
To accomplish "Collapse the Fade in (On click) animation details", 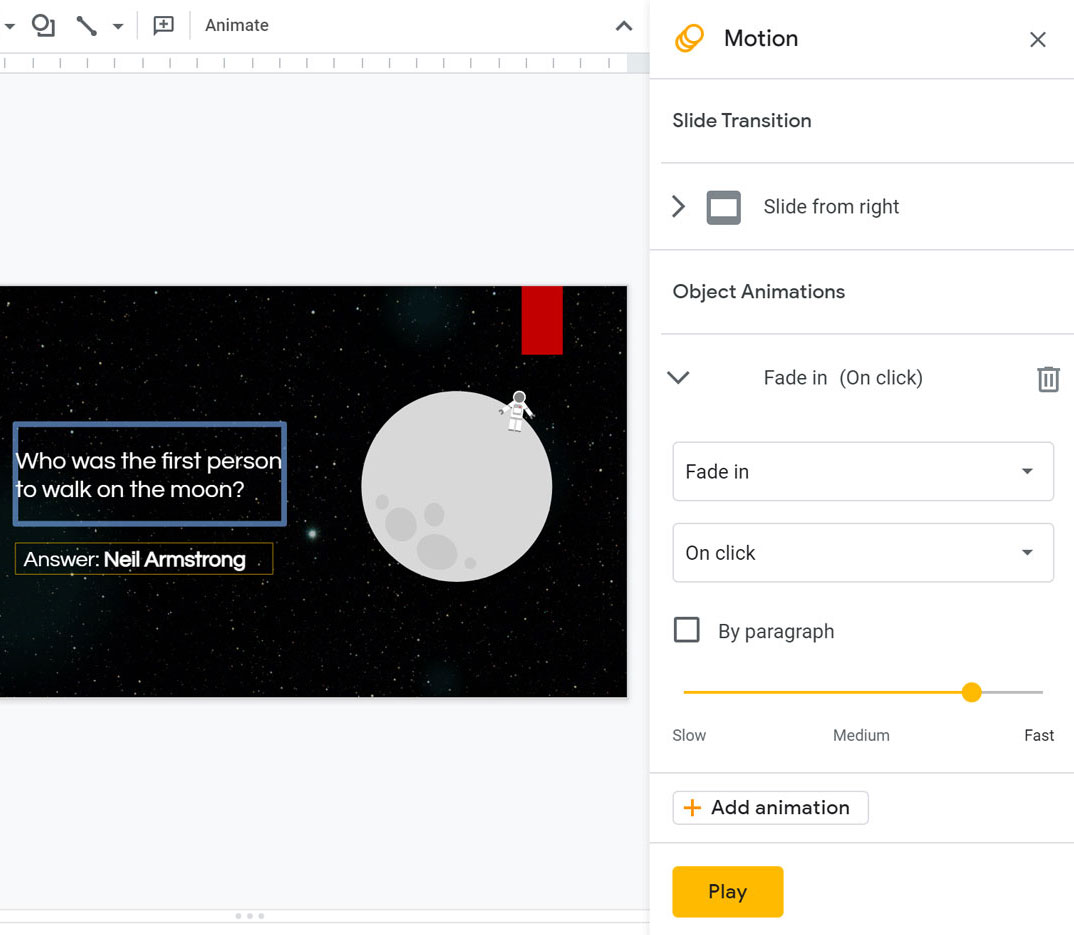I will coord(678,378).
